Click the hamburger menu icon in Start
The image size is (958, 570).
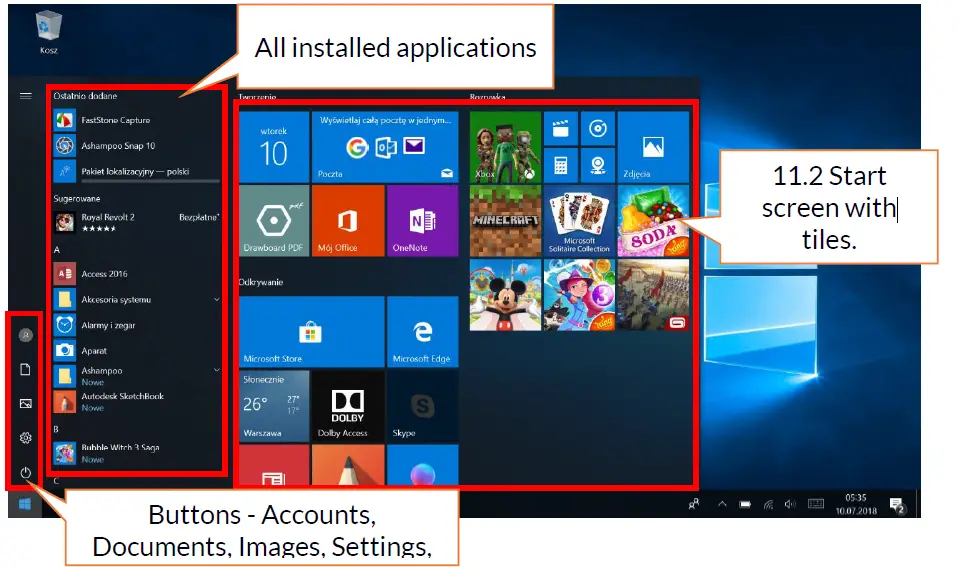[x=26, y=96]
